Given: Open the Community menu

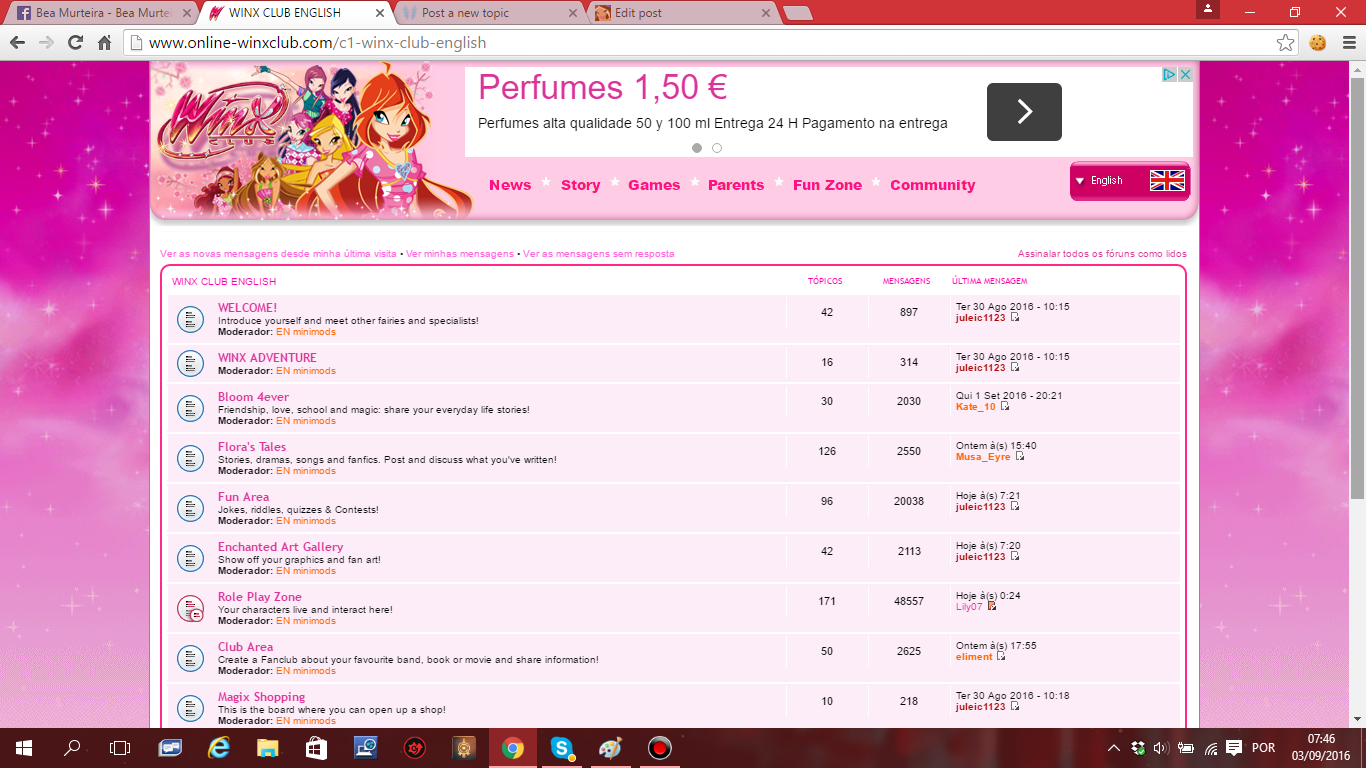Looking at the screenshot, I should [933, 185].
